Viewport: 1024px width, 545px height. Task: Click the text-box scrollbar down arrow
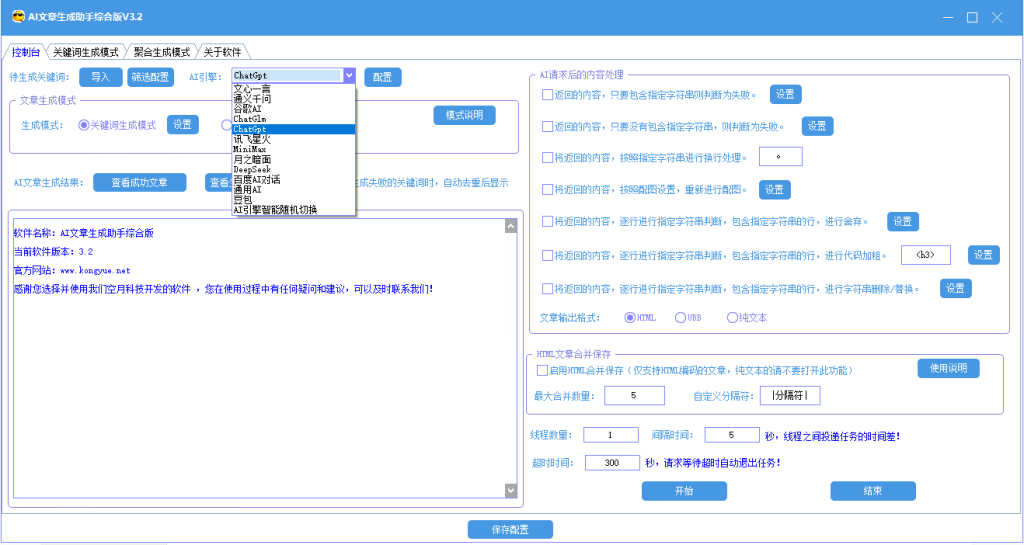coord(511,490)
